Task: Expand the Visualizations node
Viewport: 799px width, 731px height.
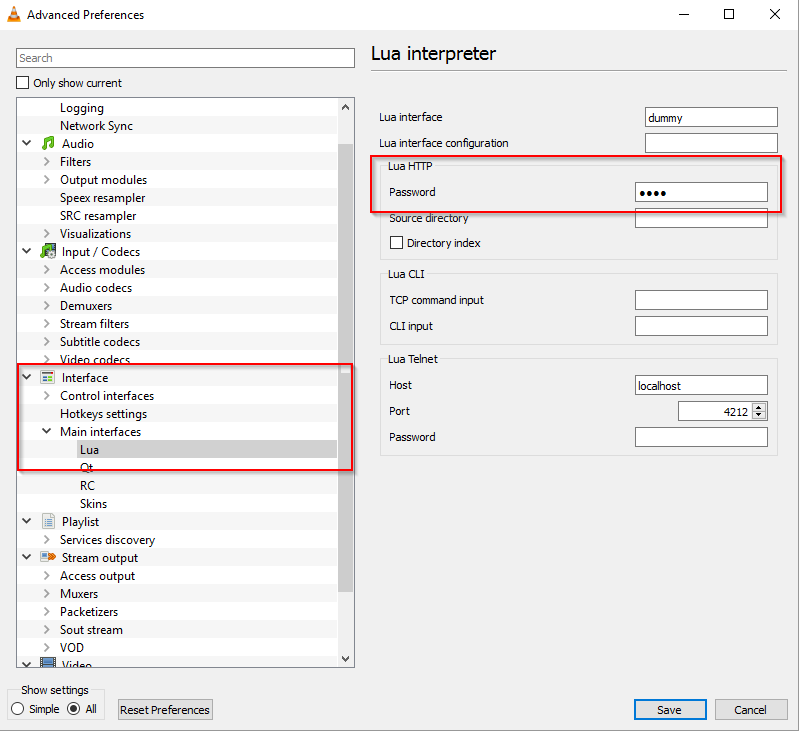Action: tap(46, 233)
